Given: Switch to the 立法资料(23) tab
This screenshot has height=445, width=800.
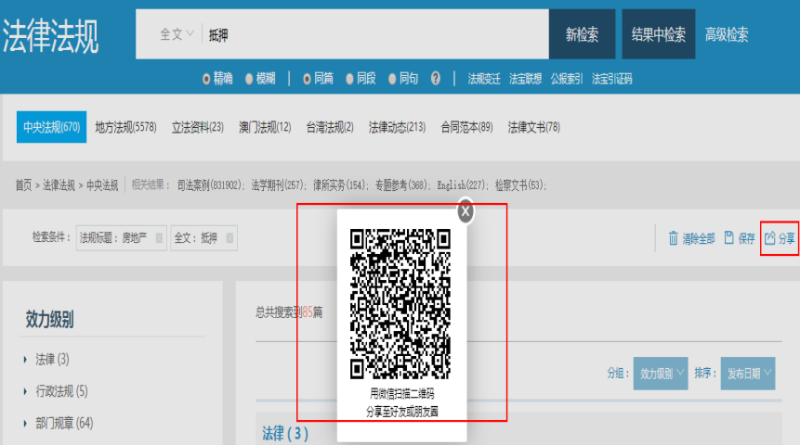Looking at the screenshot, I should pyautogui.click(x=197, y=127).
